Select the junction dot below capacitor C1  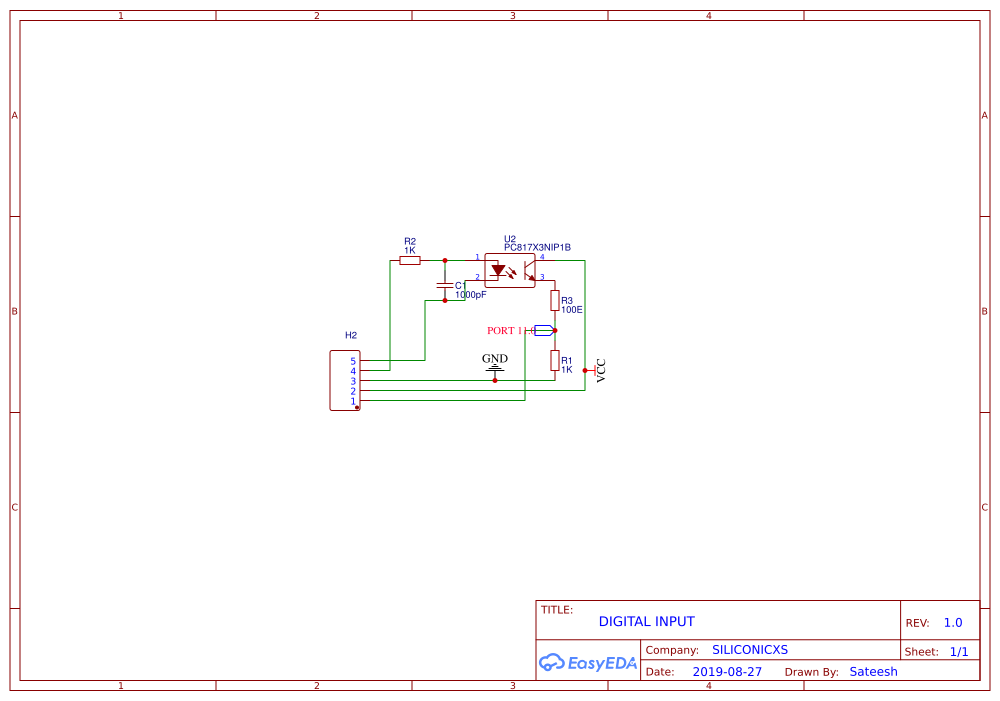[x=445, y=300]
